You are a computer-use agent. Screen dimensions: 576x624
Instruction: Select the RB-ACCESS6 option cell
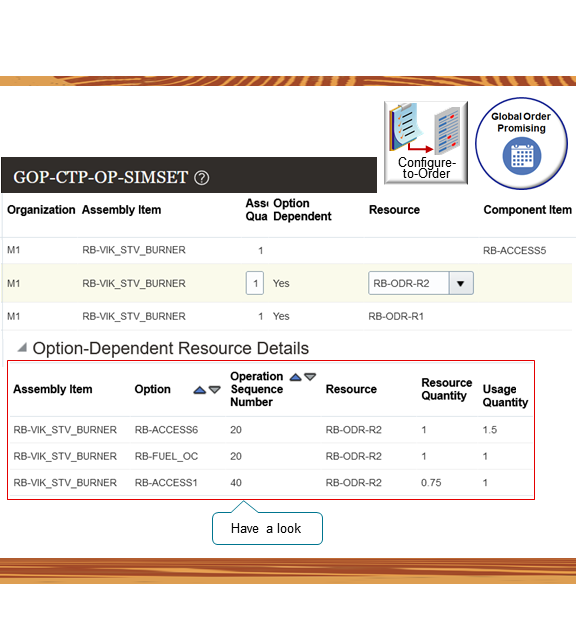[x=166, y=430]
